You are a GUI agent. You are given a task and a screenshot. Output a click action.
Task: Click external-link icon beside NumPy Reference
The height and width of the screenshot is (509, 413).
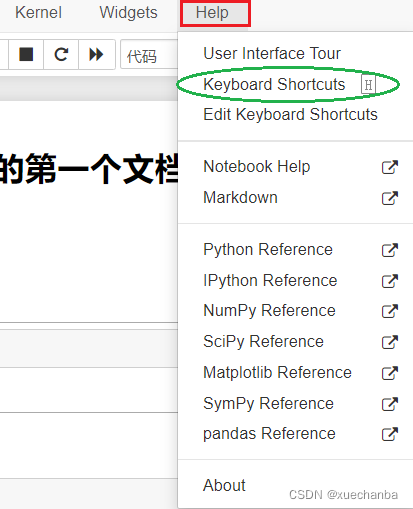pyautogui.click(x=390, y=311)
